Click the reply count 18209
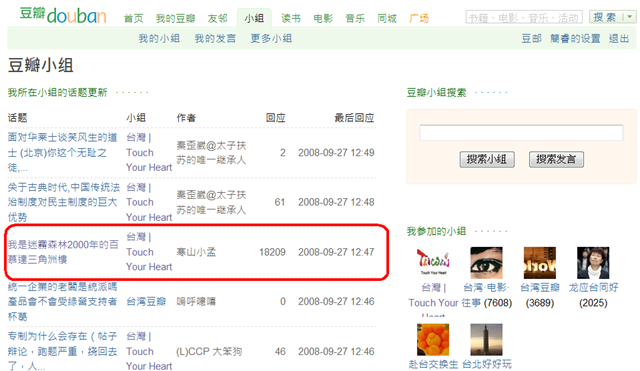Image resolution: width=640 pixels, height=371 pixels. tap(272, 252)
